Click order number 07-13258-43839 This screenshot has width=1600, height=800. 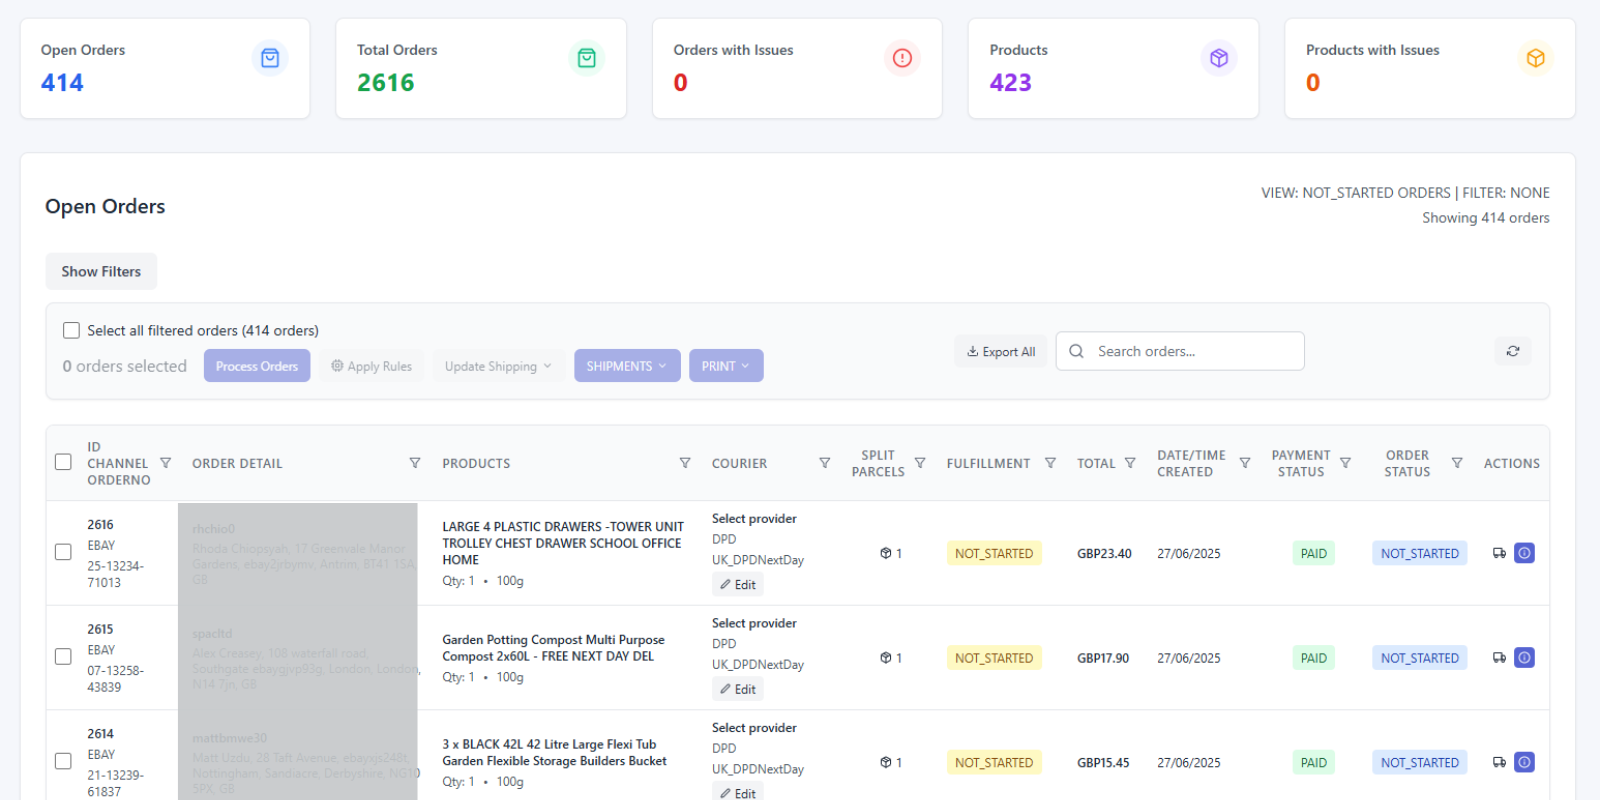coord(115,679)
